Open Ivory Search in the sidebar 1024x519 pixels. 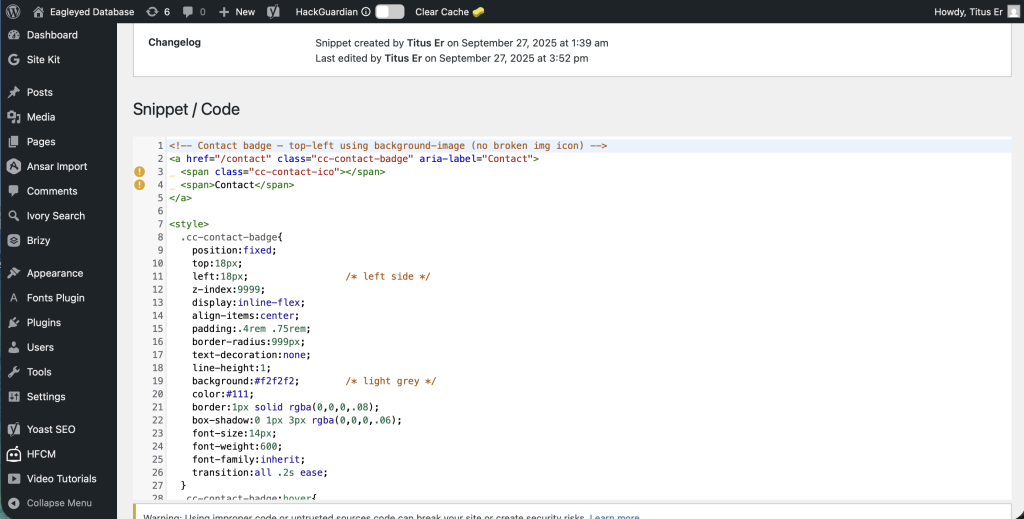(55, 216)
